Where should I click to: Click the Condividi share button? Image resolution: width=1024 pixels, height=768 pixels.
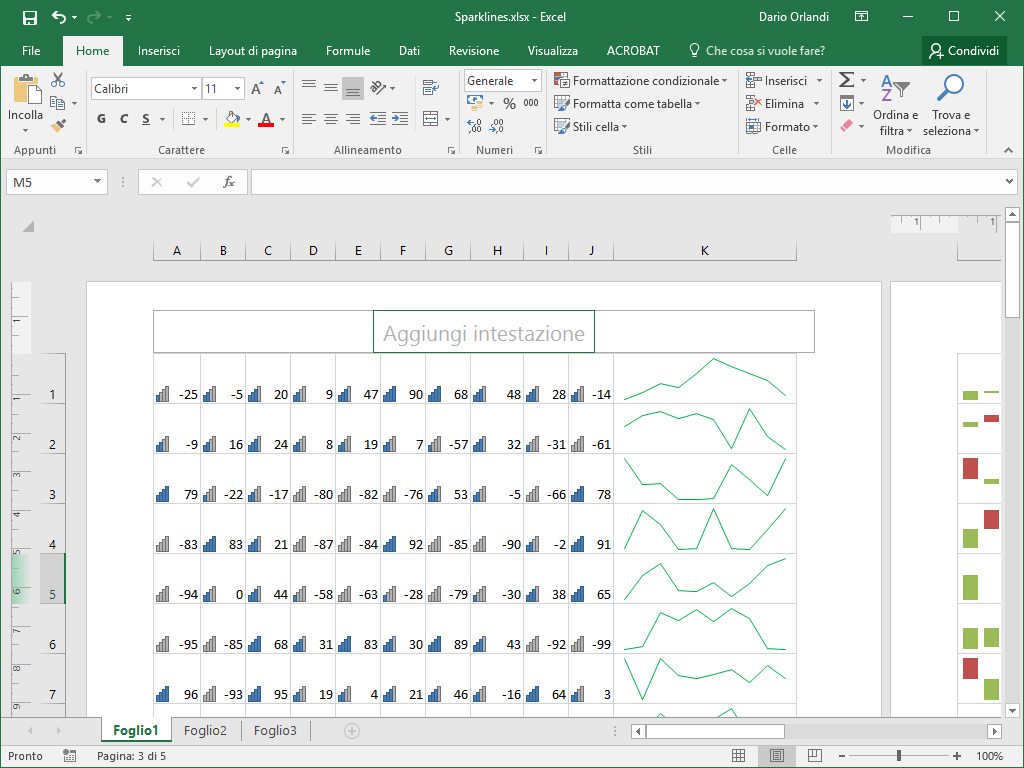click(964, 51)
